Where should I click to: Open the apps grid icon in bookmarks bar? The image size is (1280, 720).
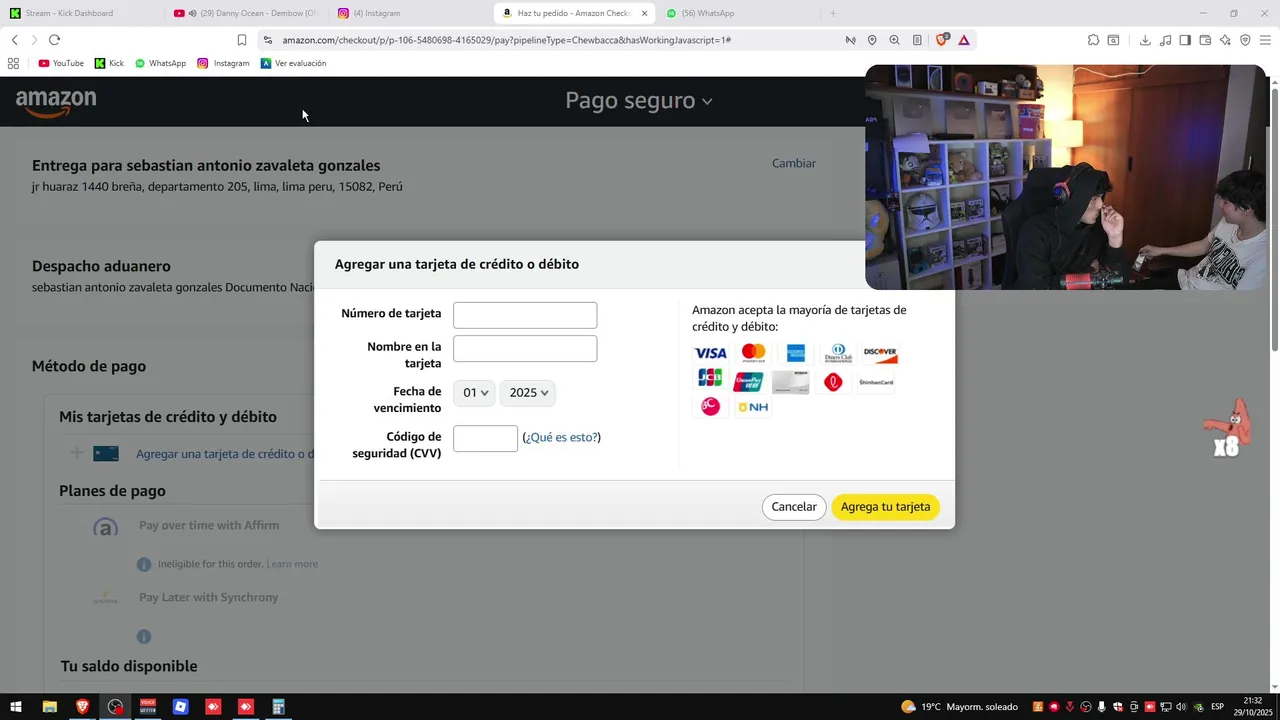click(13, 63)
